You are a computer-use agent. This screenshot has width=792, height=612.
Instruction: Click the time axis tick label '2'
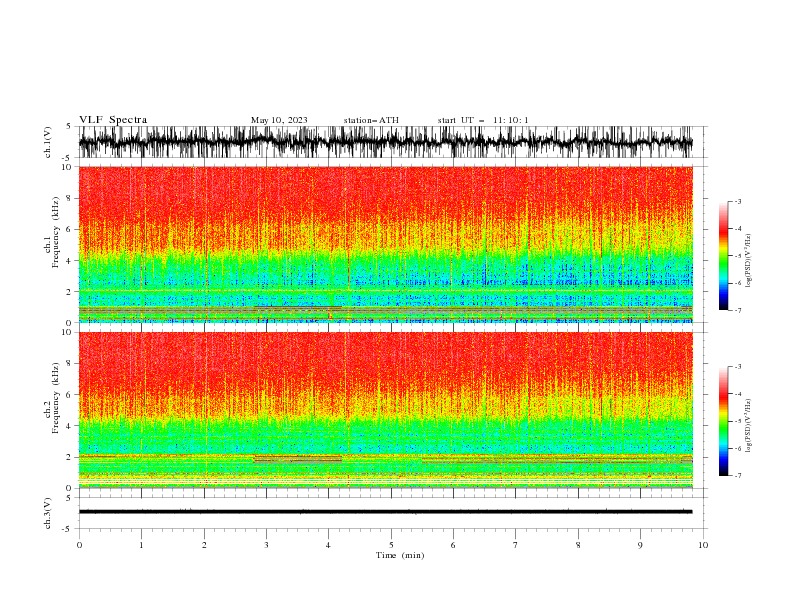pos(204,545)
